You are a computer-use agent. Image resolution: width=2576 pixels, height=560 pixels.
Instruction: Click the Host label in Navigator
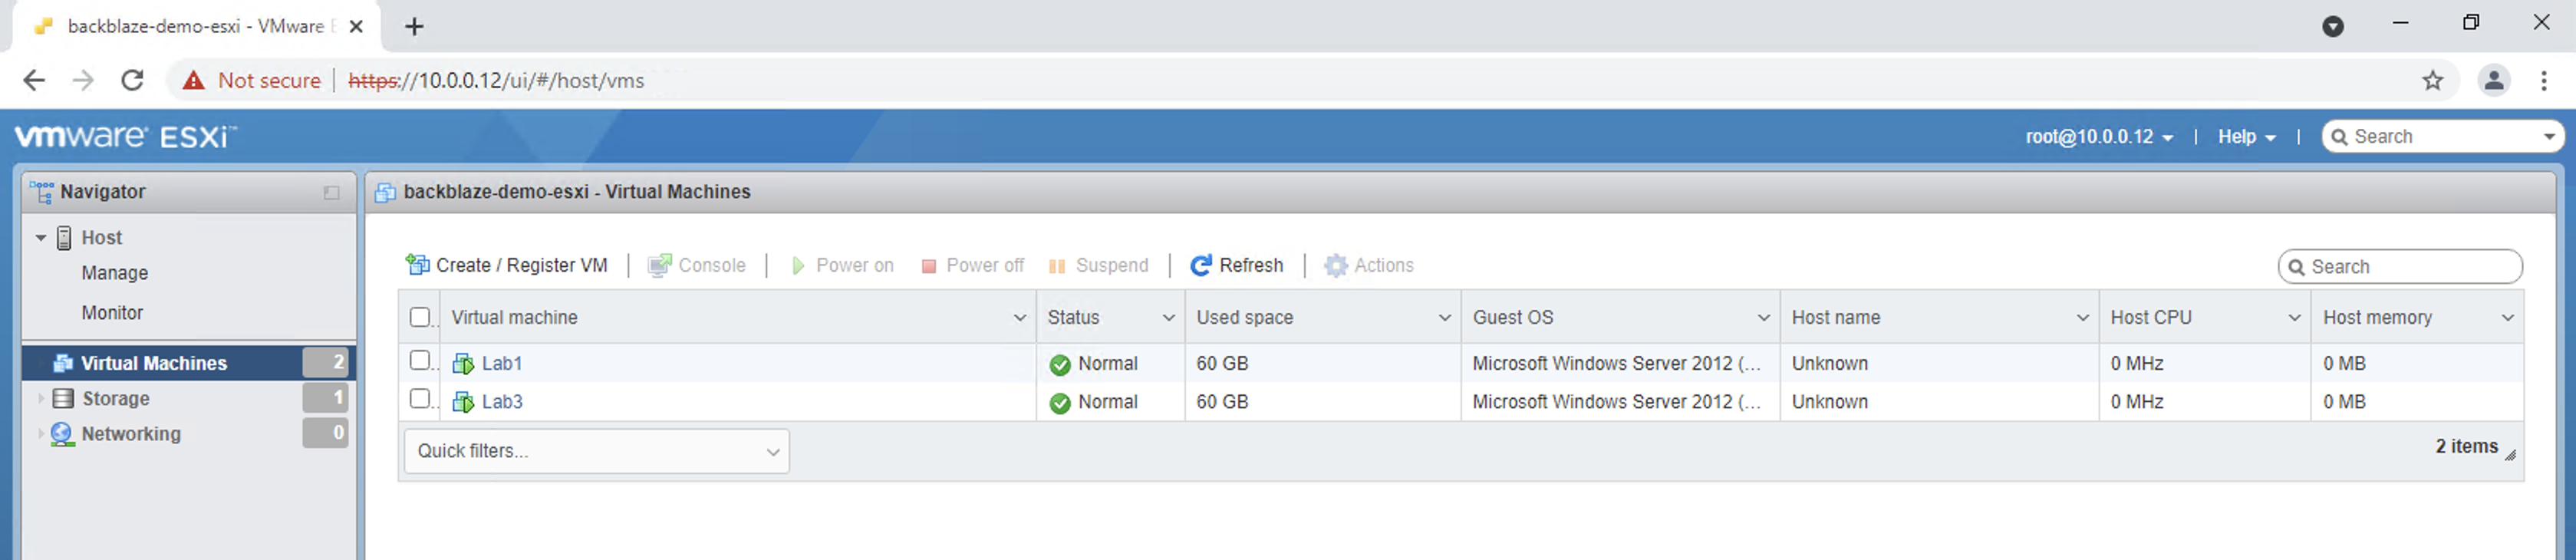102,238
